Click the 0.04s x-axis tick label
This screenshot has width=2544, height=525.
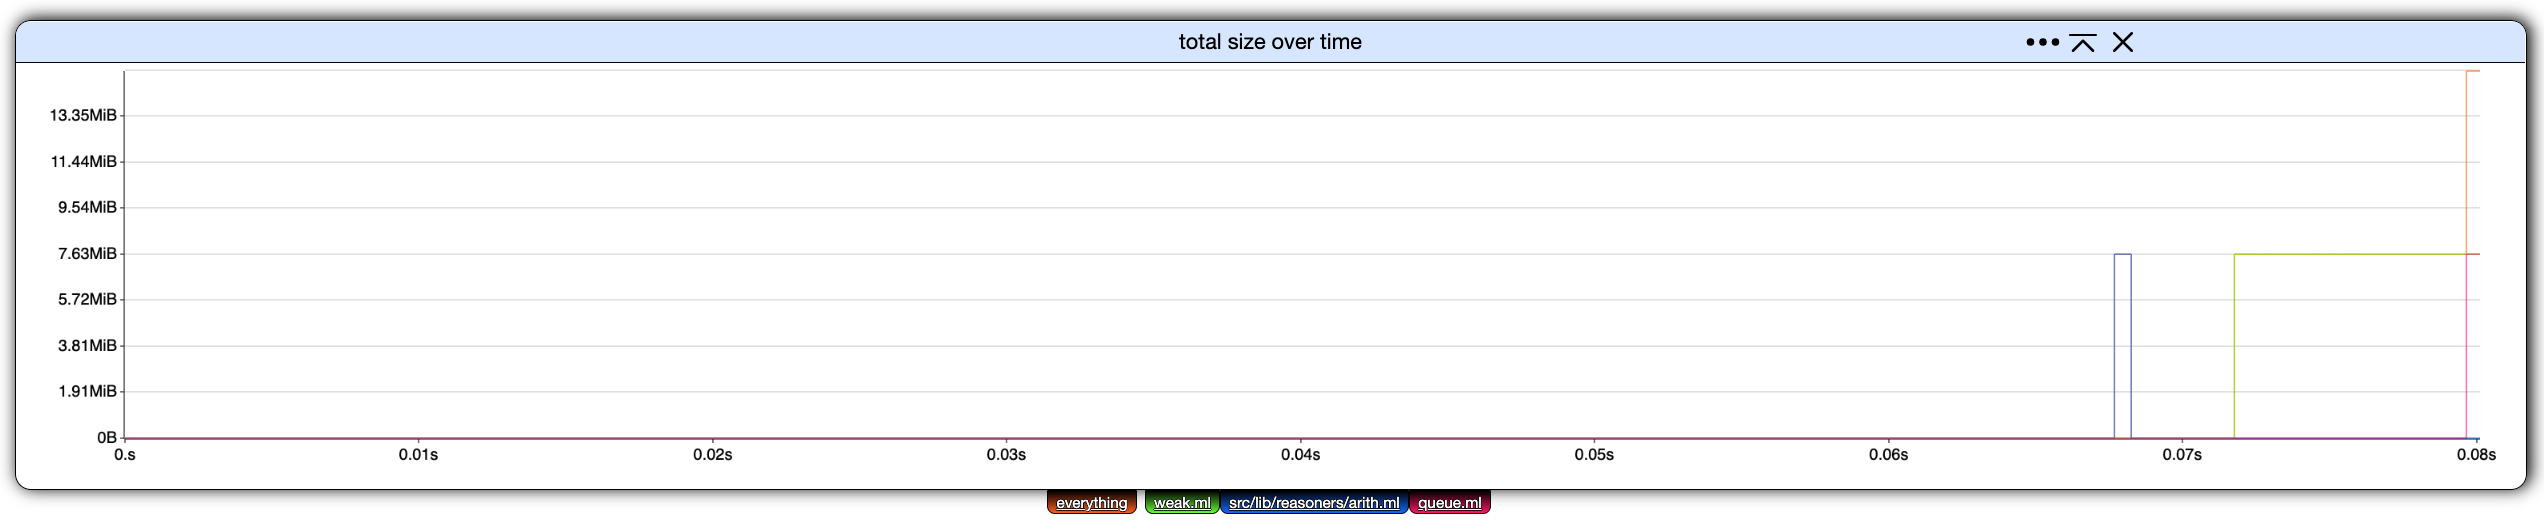(x=1300, y=455)
